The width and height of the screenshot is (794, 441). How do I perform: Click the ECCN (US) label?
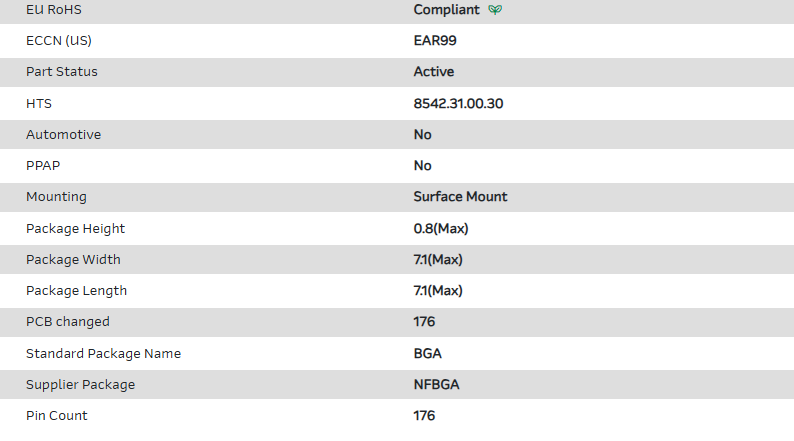click(66, 41)
